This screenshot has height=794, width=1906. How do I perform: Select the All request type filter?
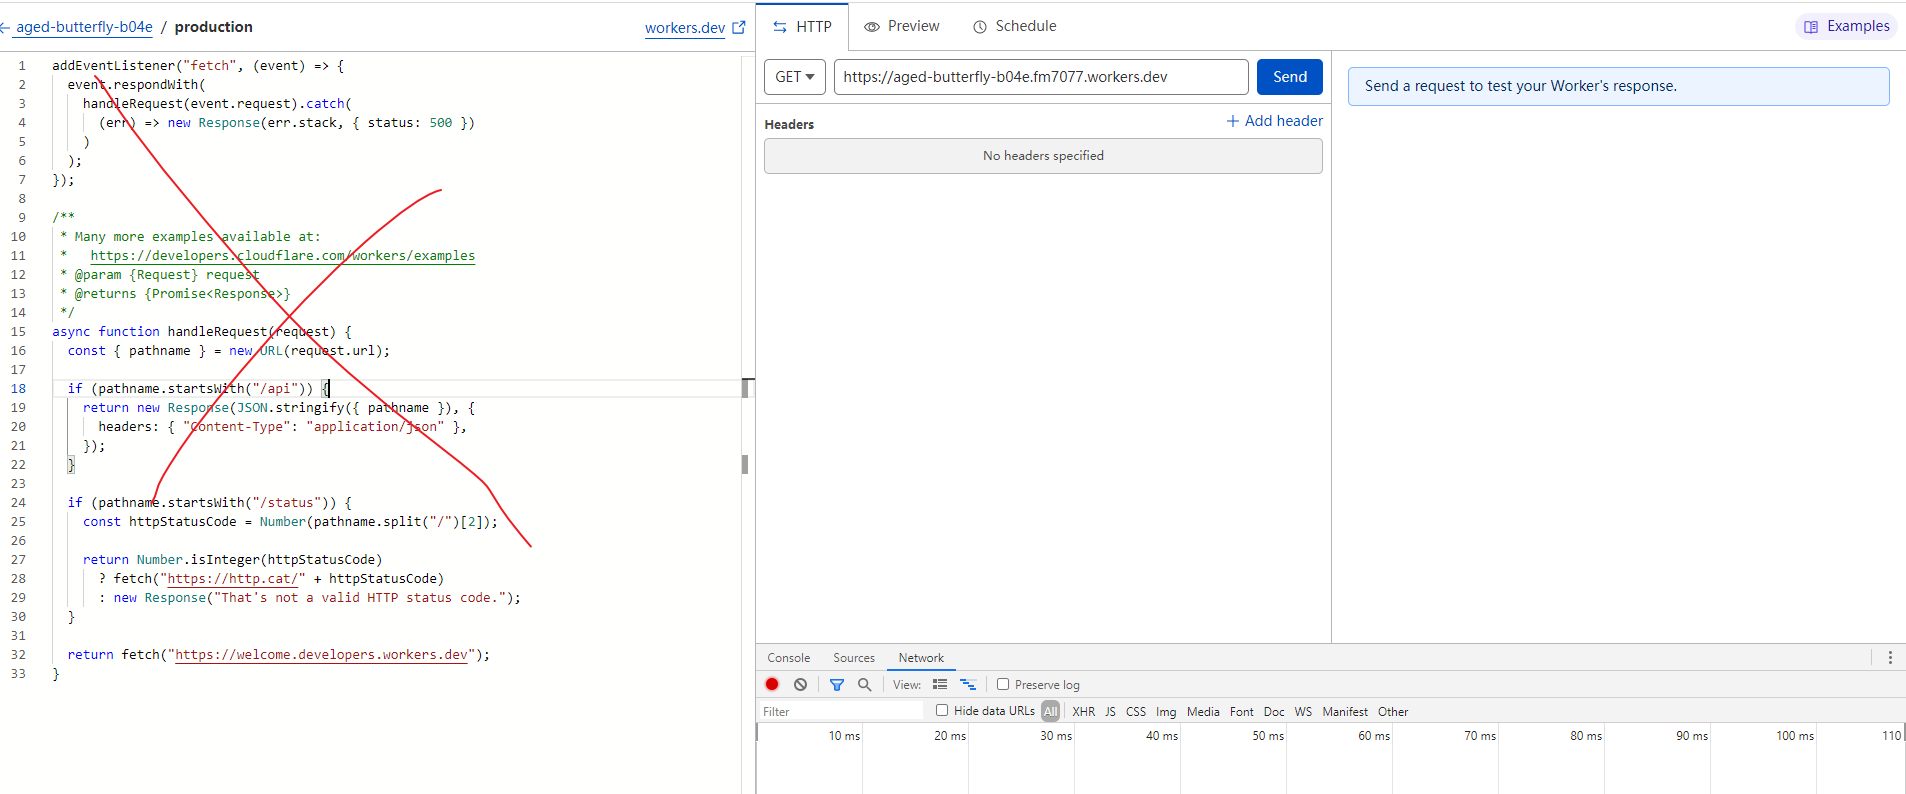click(1050, 711)
